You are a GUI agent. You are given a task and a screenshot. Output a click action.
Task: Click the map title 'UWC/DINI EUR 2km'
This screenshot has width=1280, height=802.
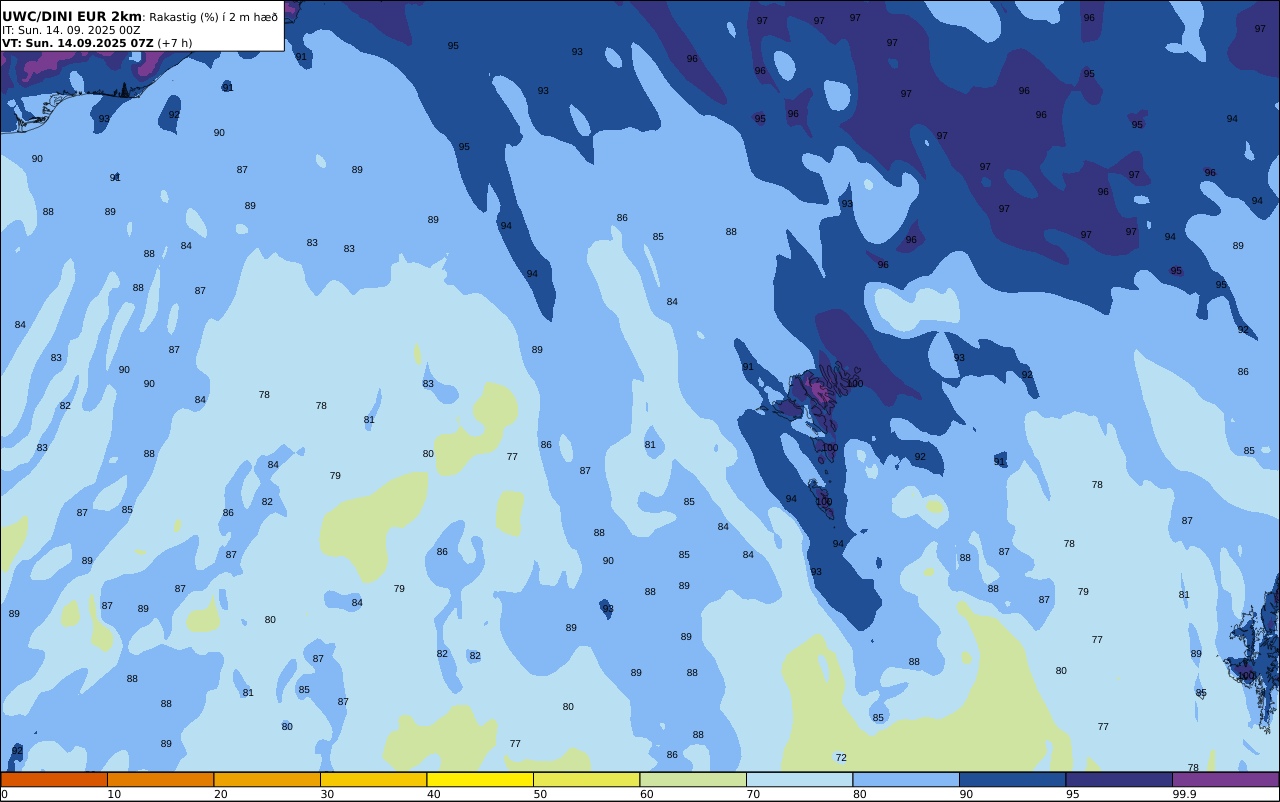(x=72, y=16)
